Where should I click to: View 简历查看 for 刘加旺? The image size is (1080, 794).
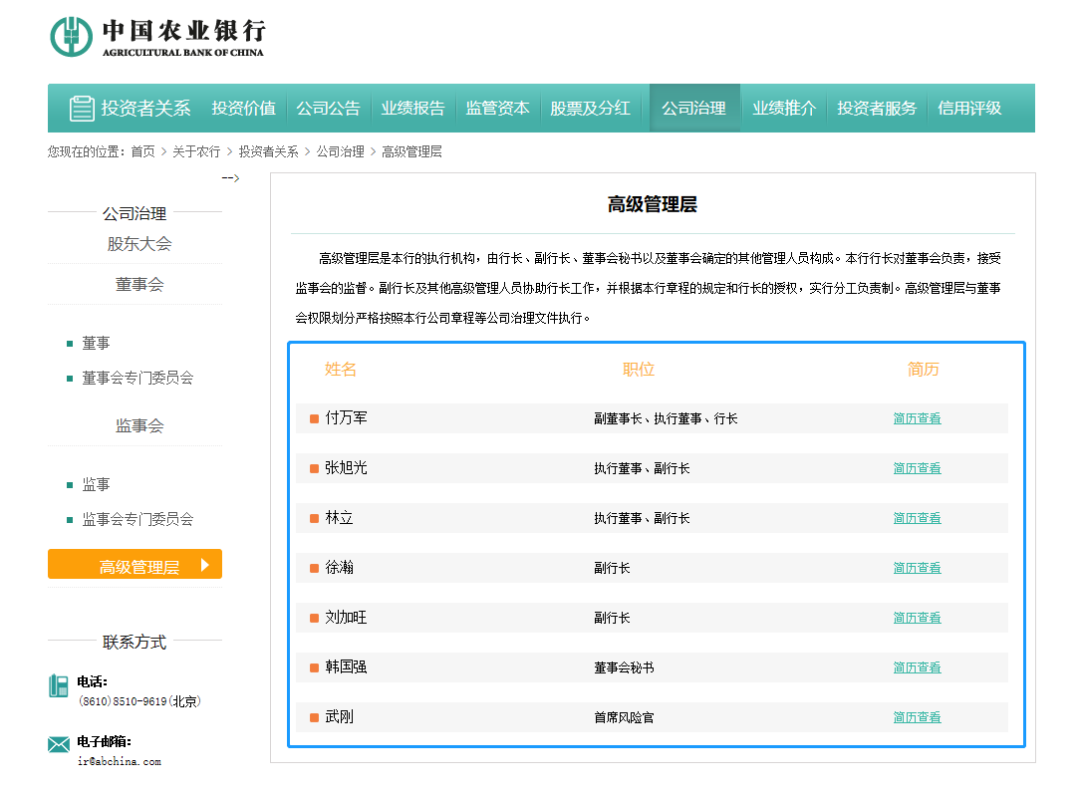(917, 618)
